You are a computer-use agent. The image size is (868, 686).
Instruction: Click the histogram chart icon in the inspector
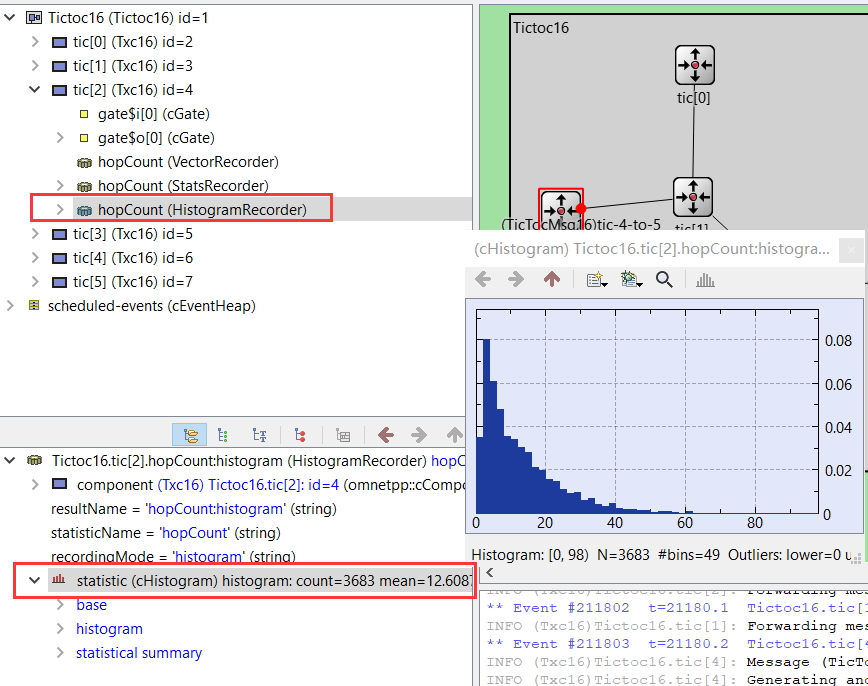(704, 280)
